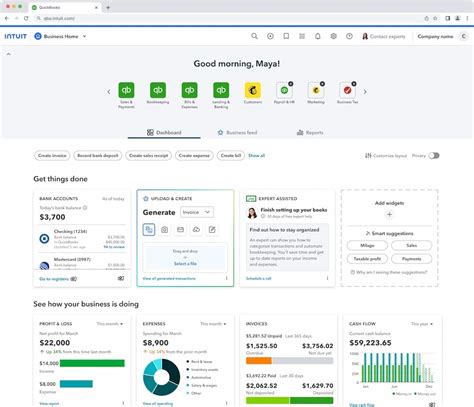Open Expert Assisted card options menu
The height and width of the screenshot is (407, 474).
pos(327,278)
